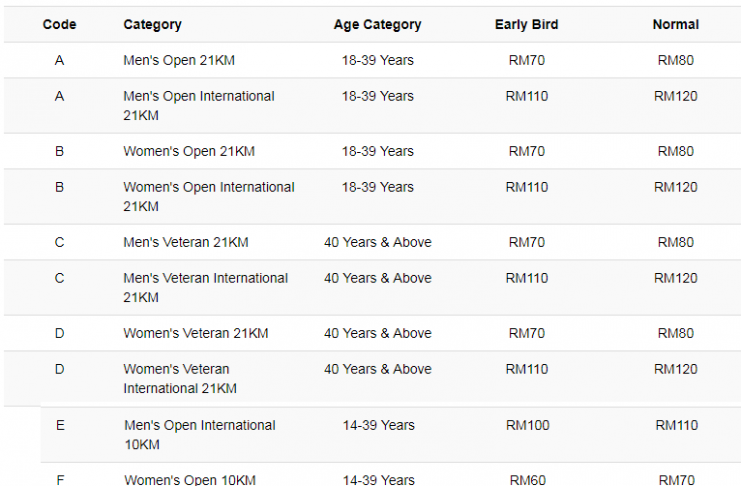This screenshot has width=741, height=486.
Task: Click the Normal column header
Action: point(676,25)
